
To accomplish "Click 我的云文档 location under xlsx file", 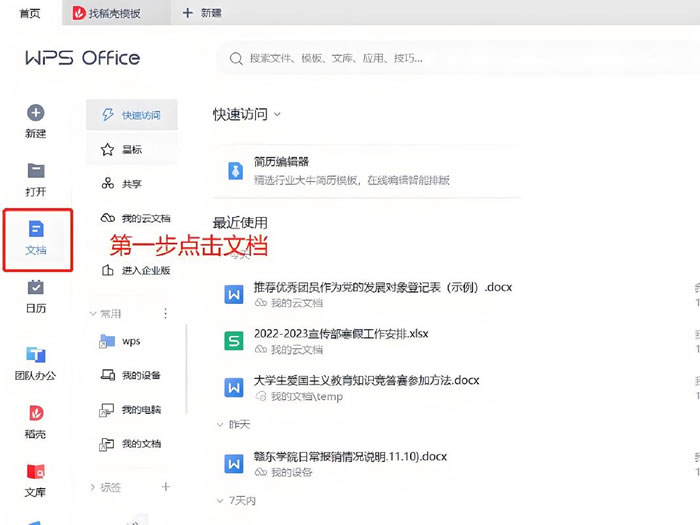I will (296, 350).
